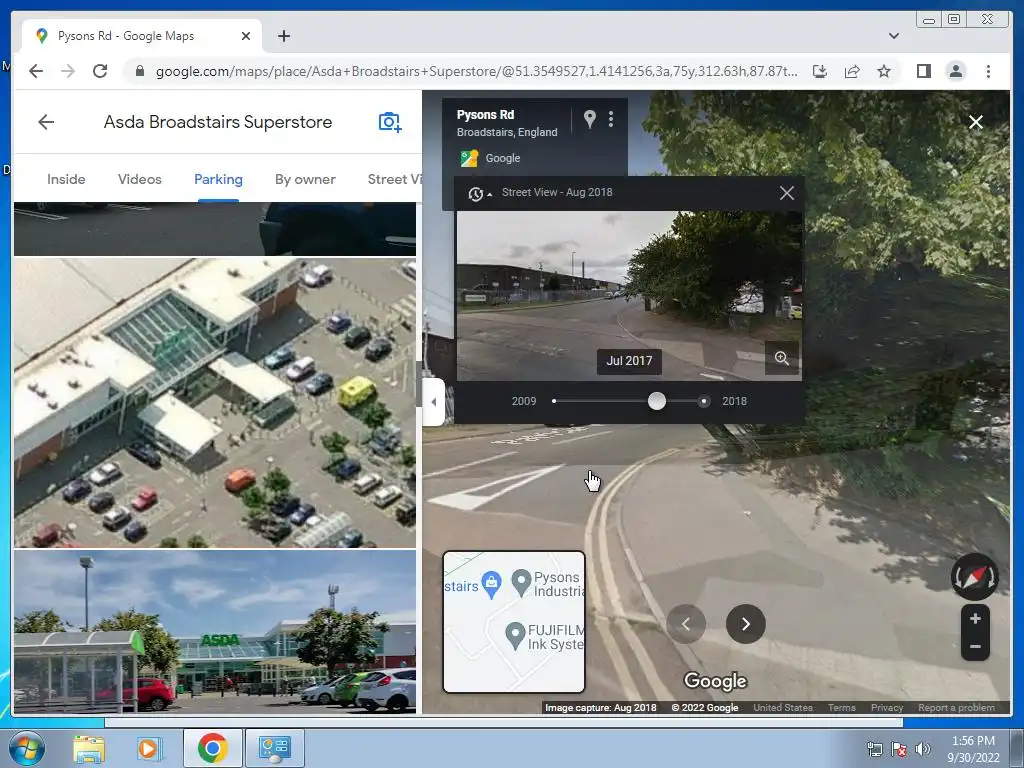The height and width of the screenshot is (768, 1024).
Task: Click the mini map preview
Action: pos(514,622)
